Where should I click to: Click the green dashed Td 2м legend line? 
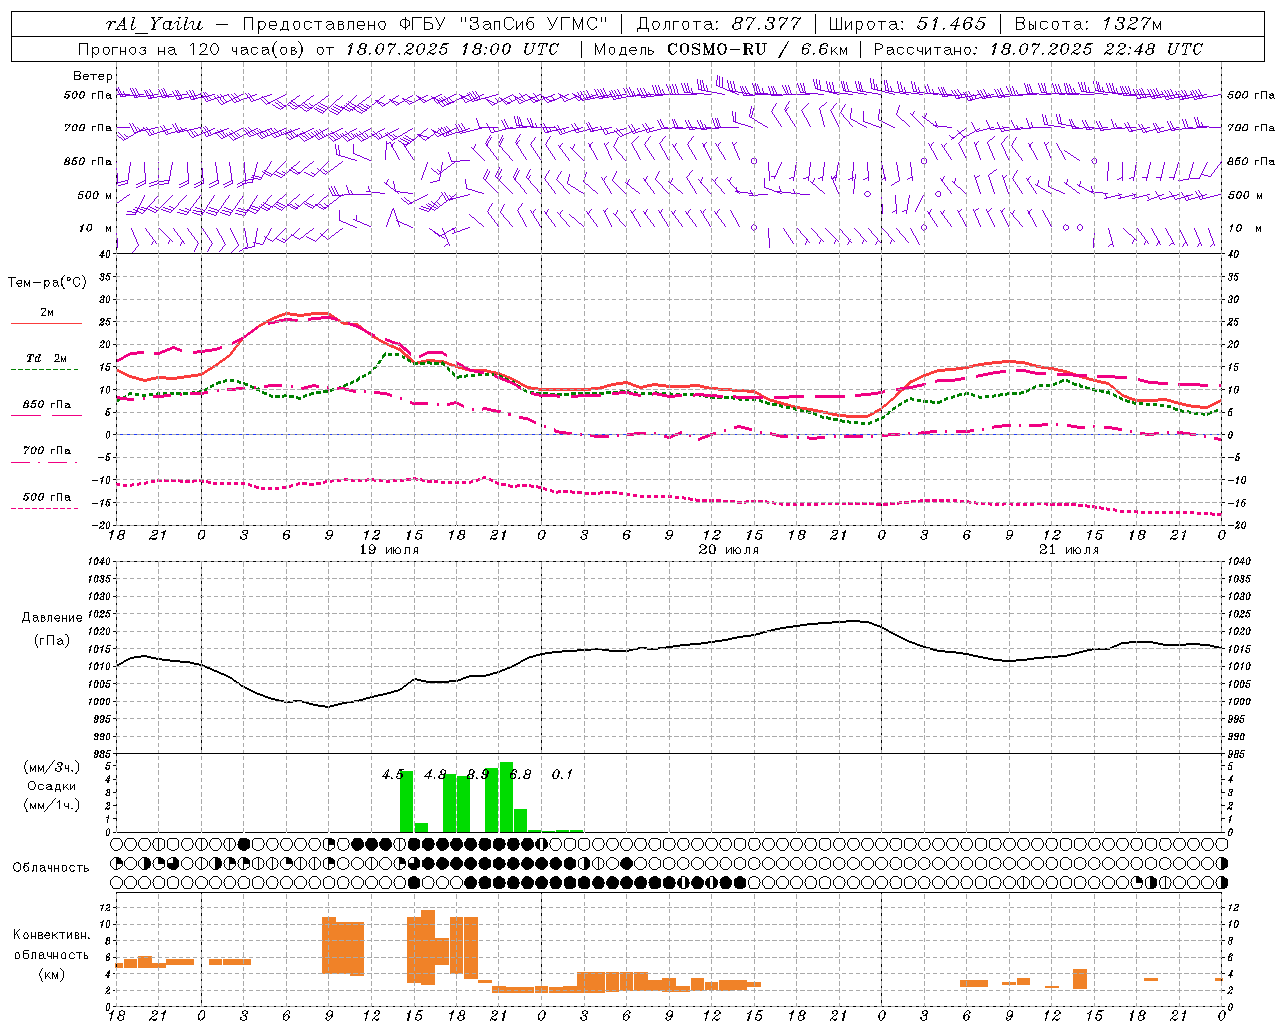point(44,369)
